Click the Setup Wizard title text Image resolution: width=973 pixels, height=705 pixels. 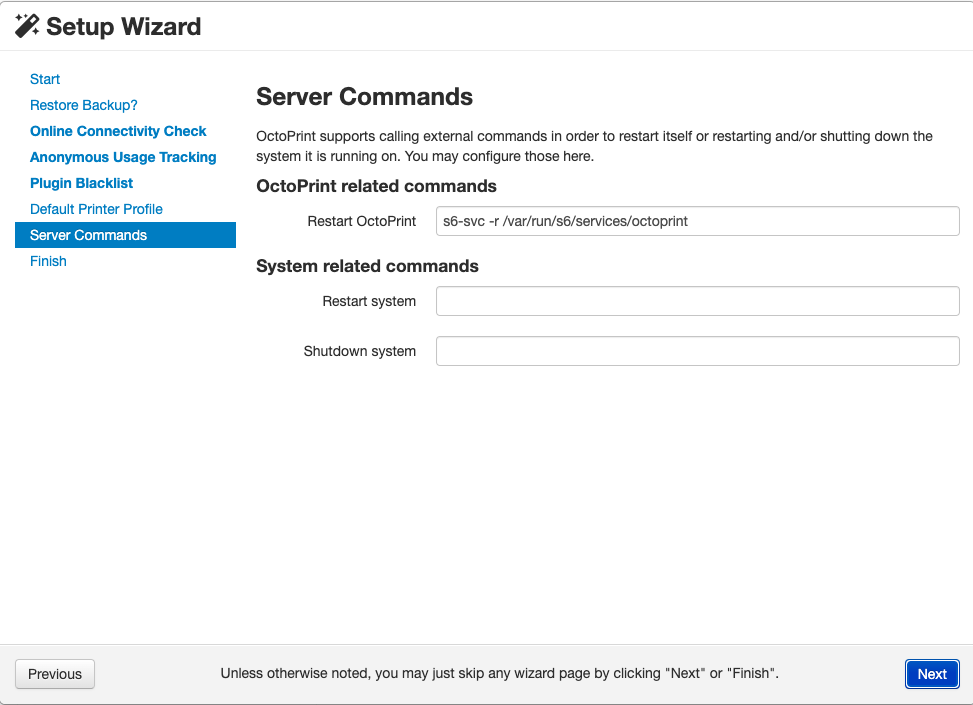(x=123, y=27)
